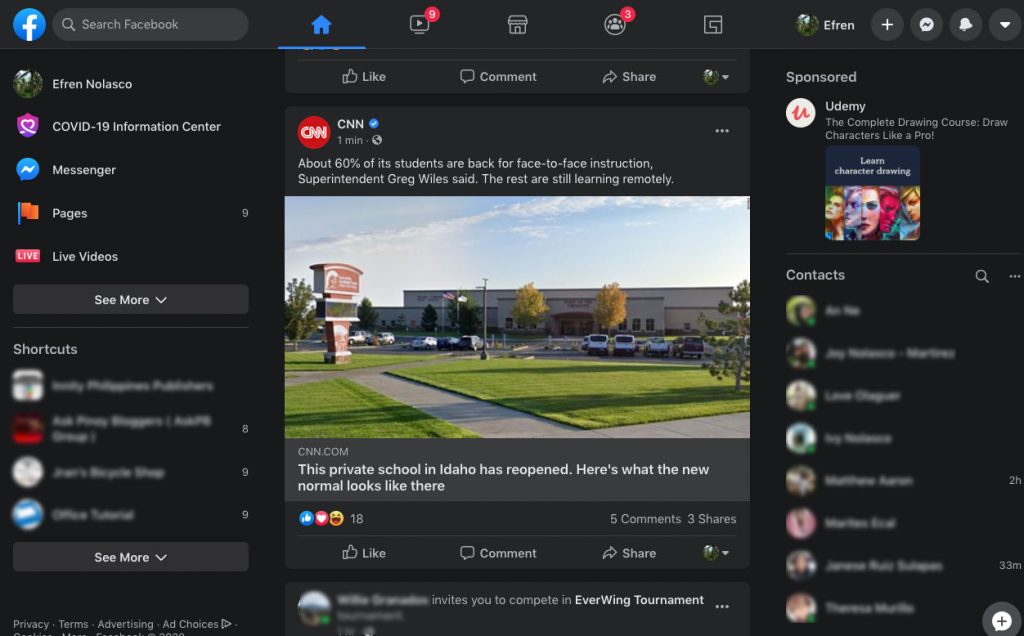This screenshot has width=1024, height=636.
Task: Open the Notifications bell icon
Action: 965,25
